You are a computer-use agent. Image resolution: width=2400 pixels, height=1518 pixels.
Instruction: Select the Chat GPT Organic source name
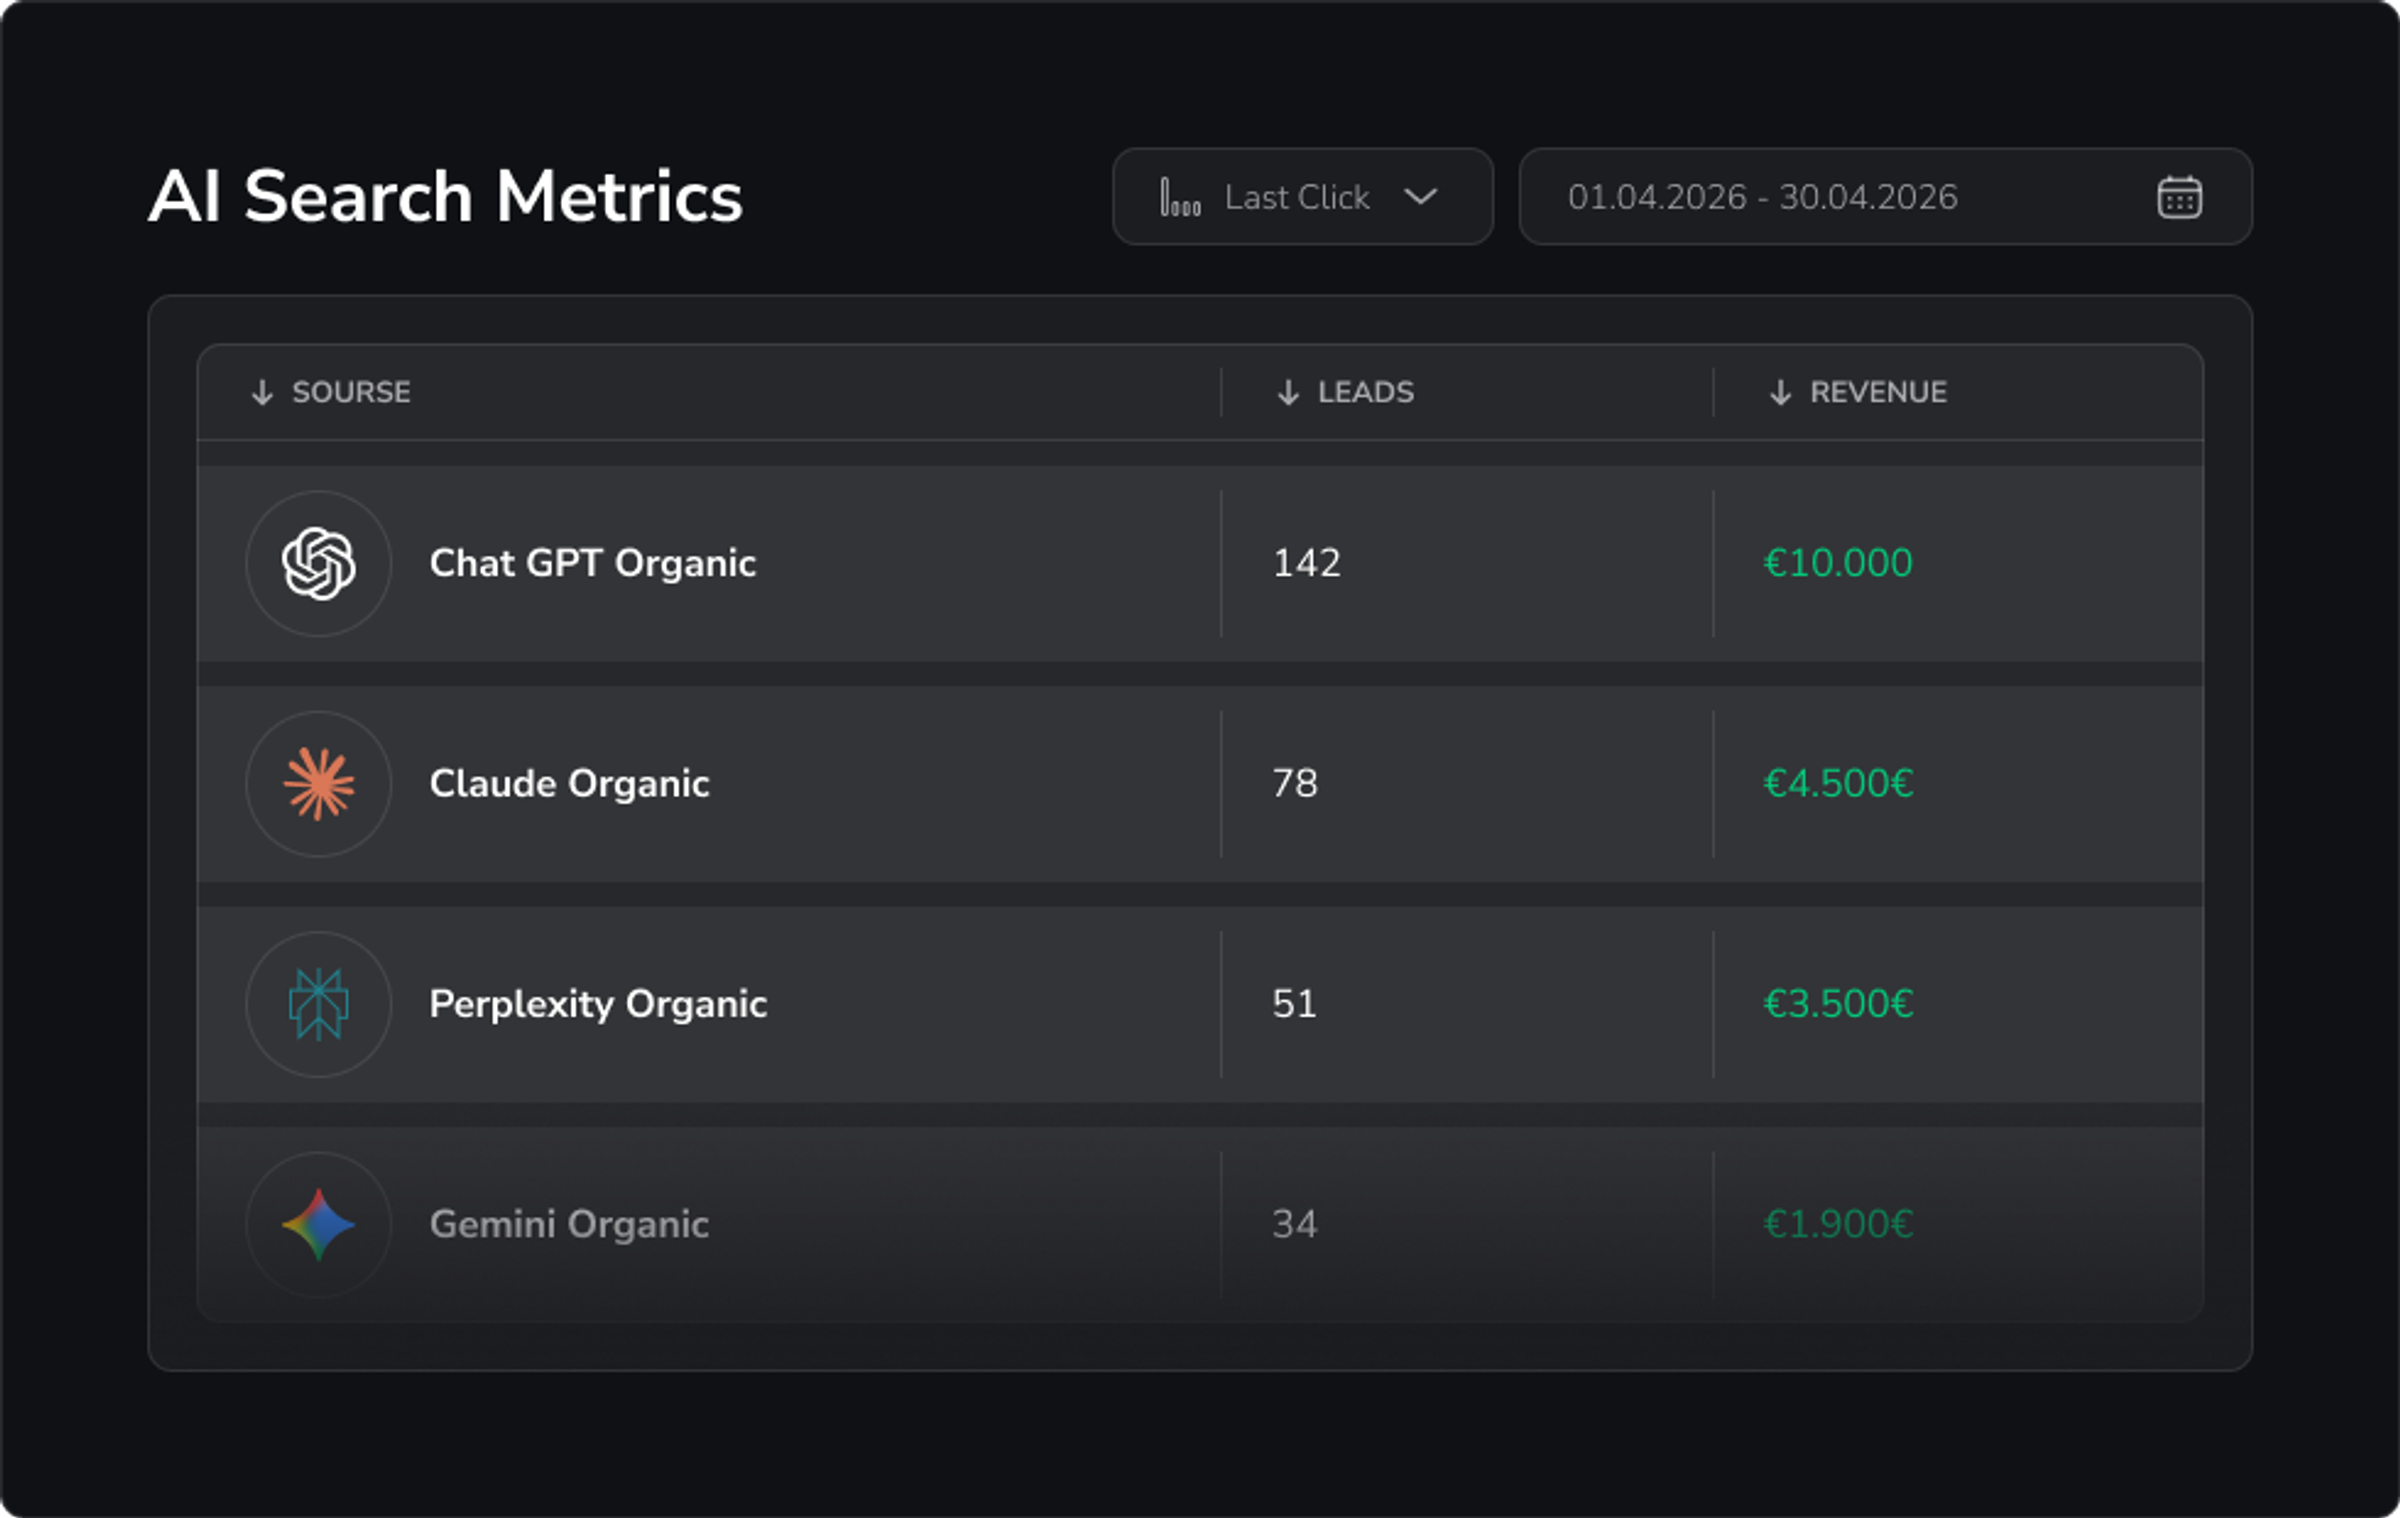point(593,564)
